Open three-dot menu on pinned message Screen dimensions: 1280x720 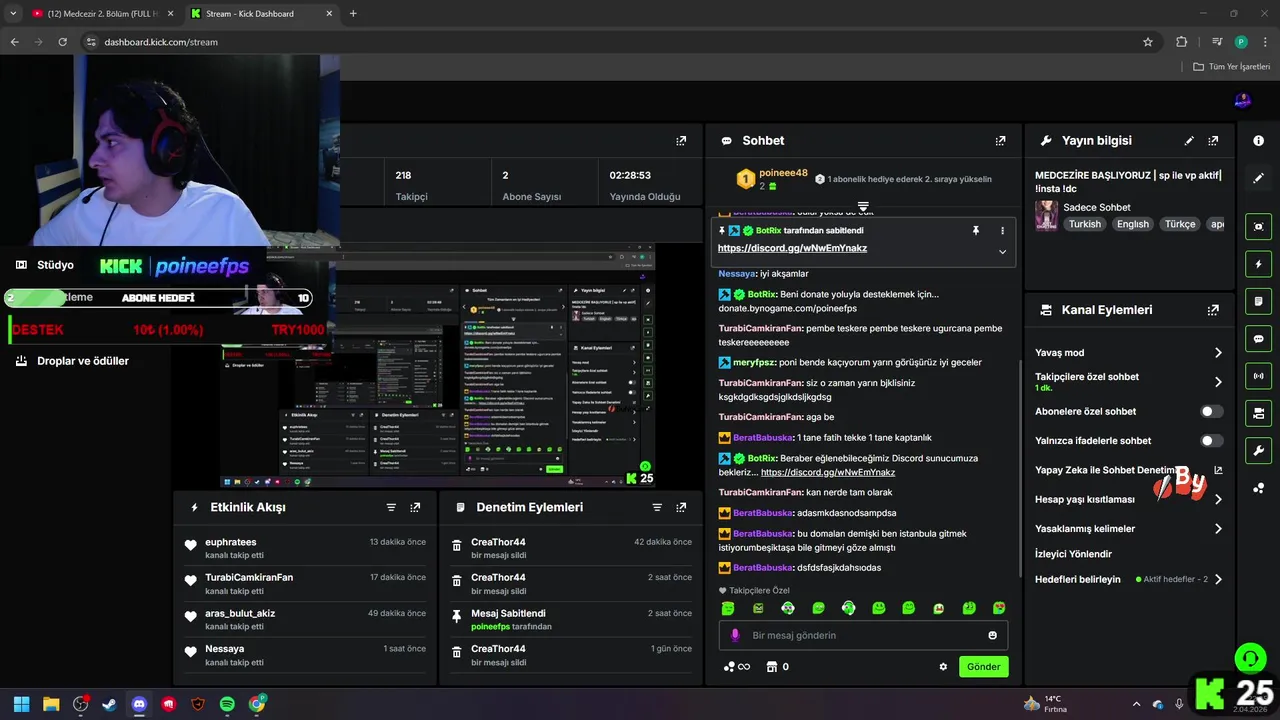click(1002, 230)
